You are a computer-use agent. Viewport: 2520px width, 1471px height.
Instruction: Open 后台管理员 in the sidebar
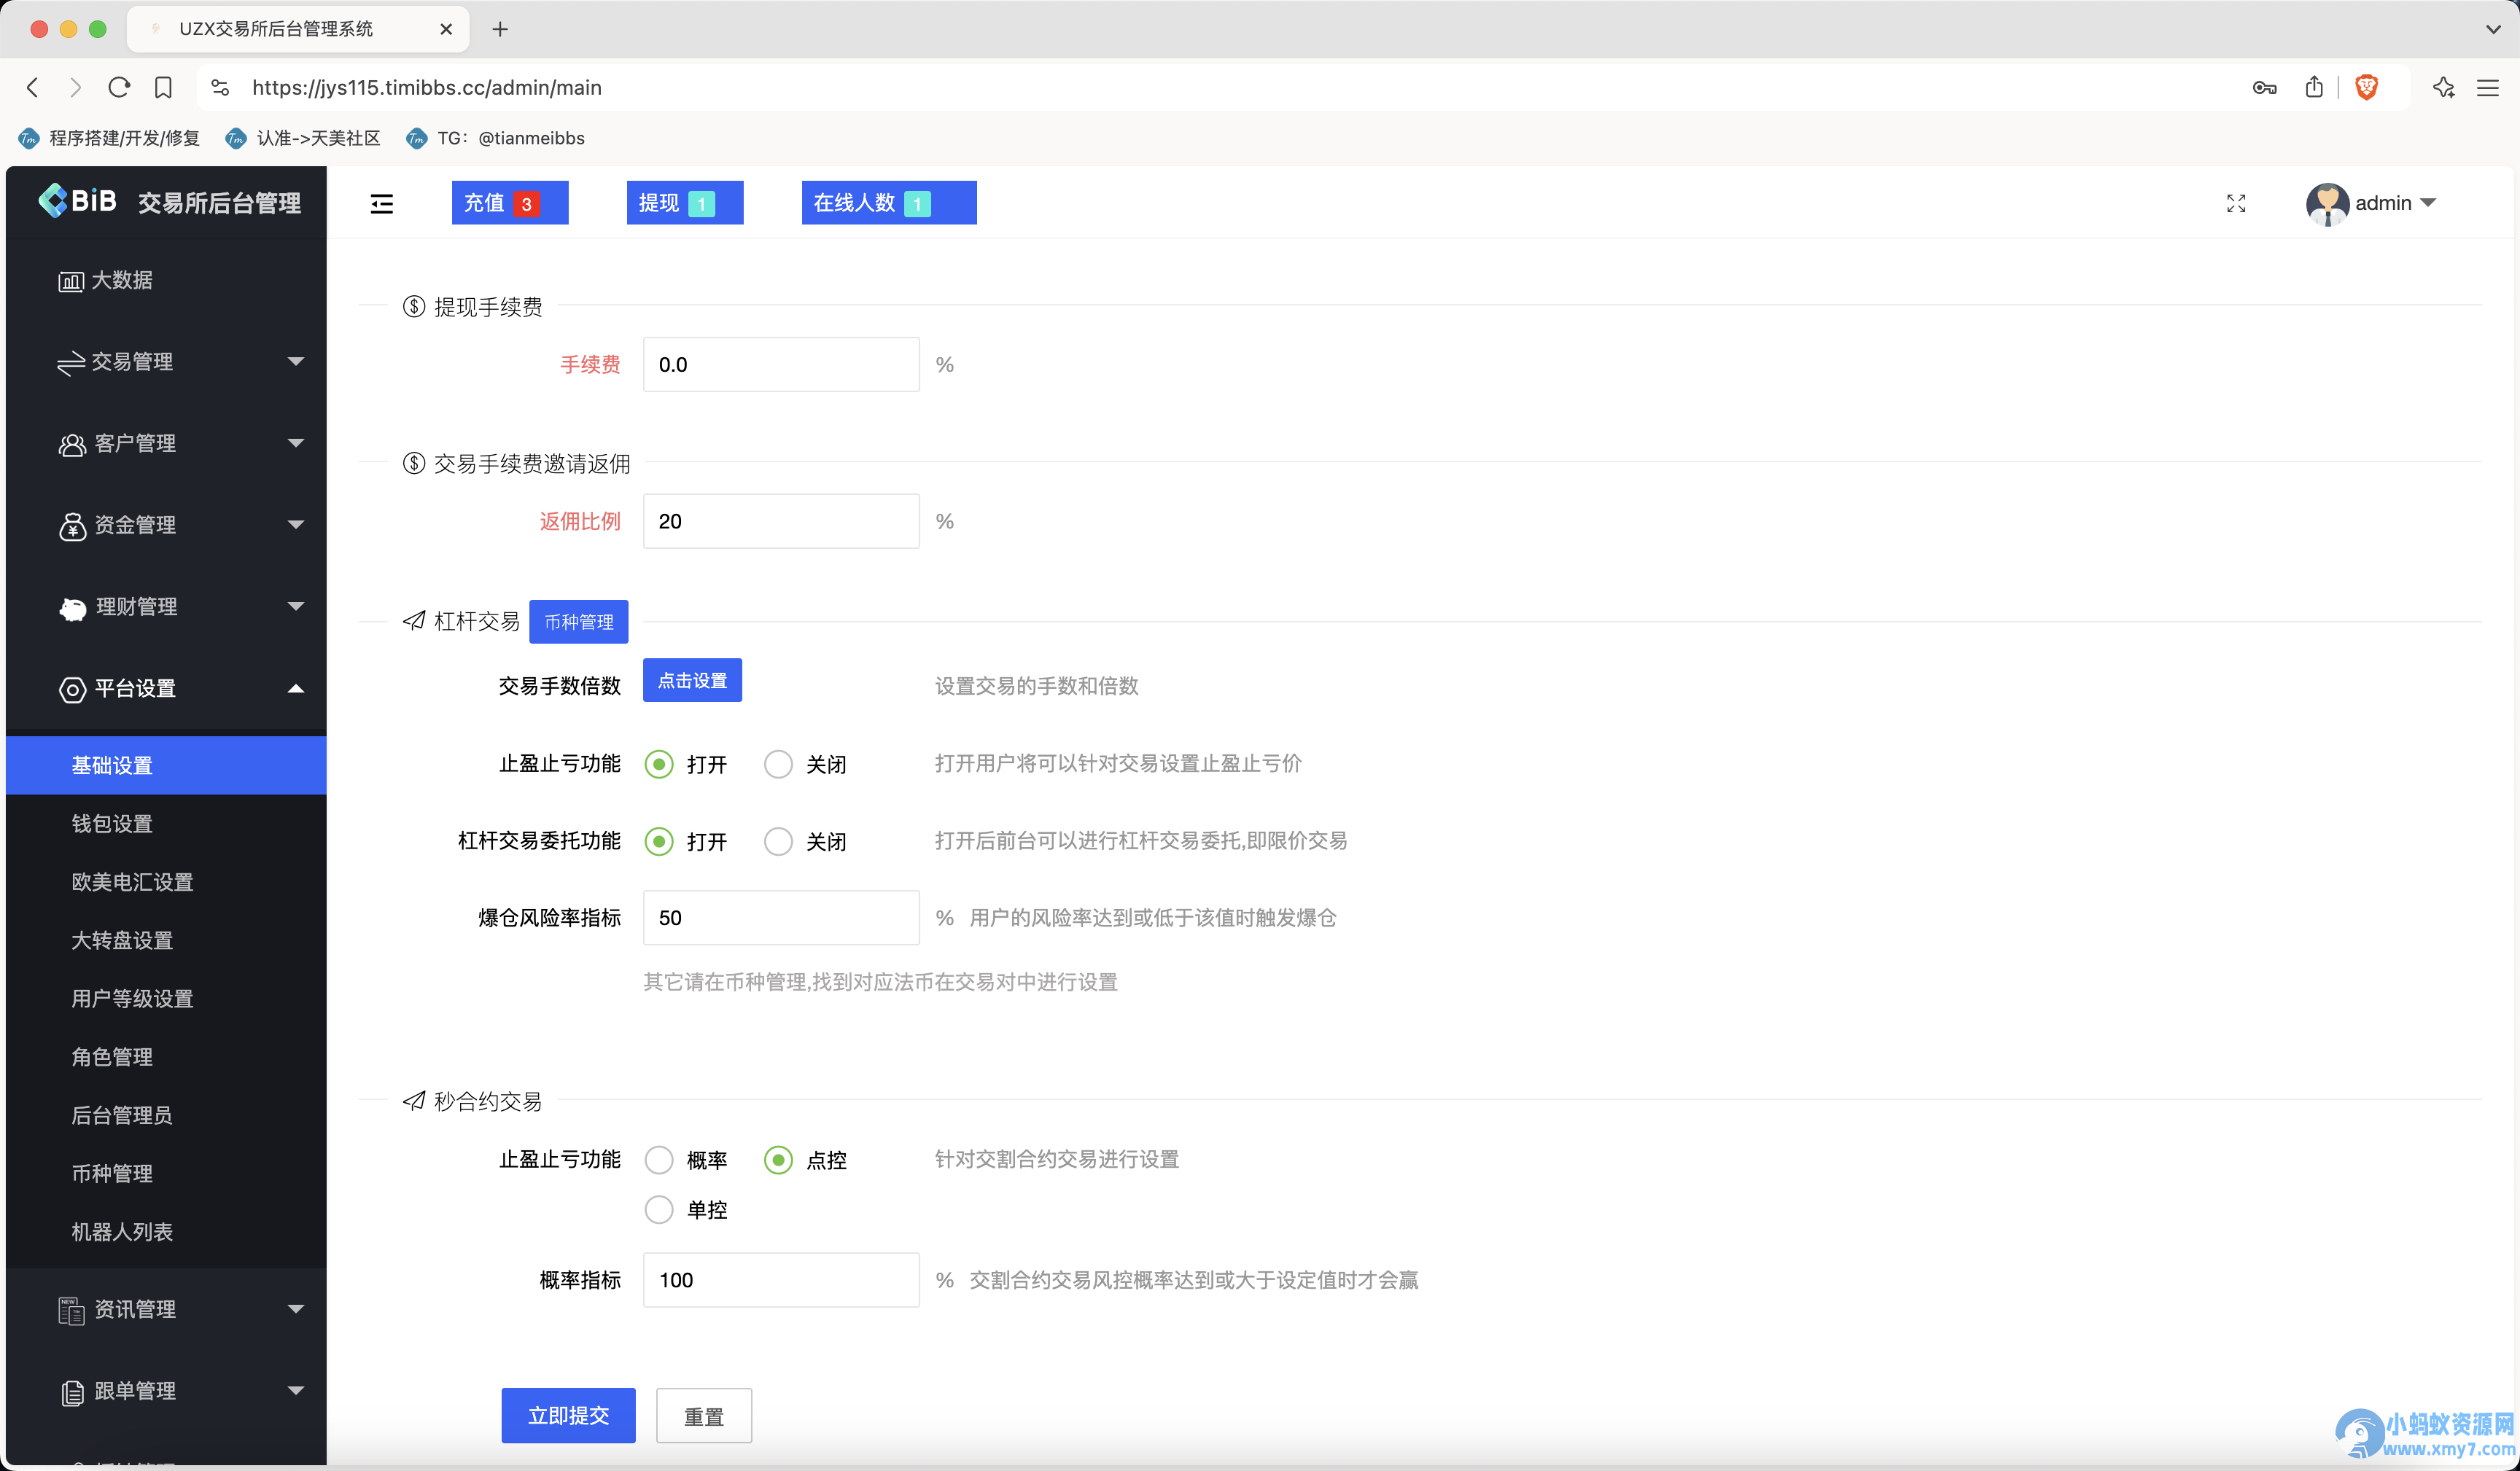point(166,1116)
